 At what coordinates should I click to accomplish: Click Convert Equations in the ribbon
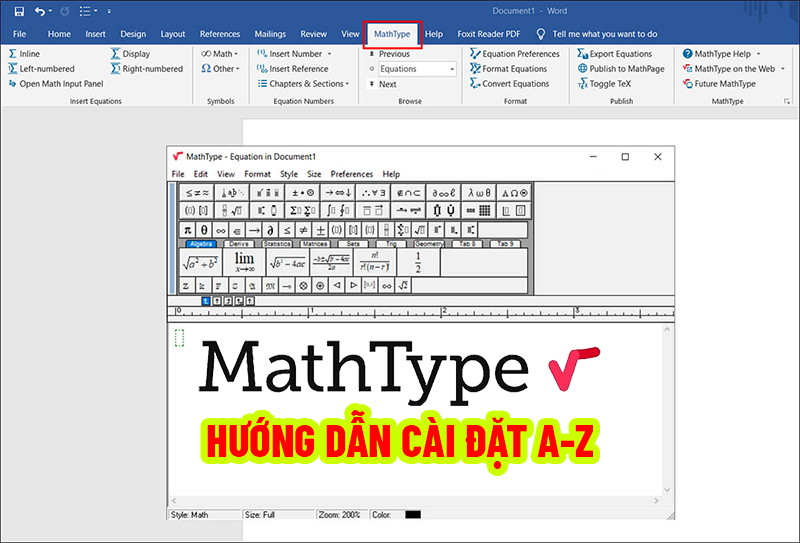pyautogui.click(x=510, y=84)
